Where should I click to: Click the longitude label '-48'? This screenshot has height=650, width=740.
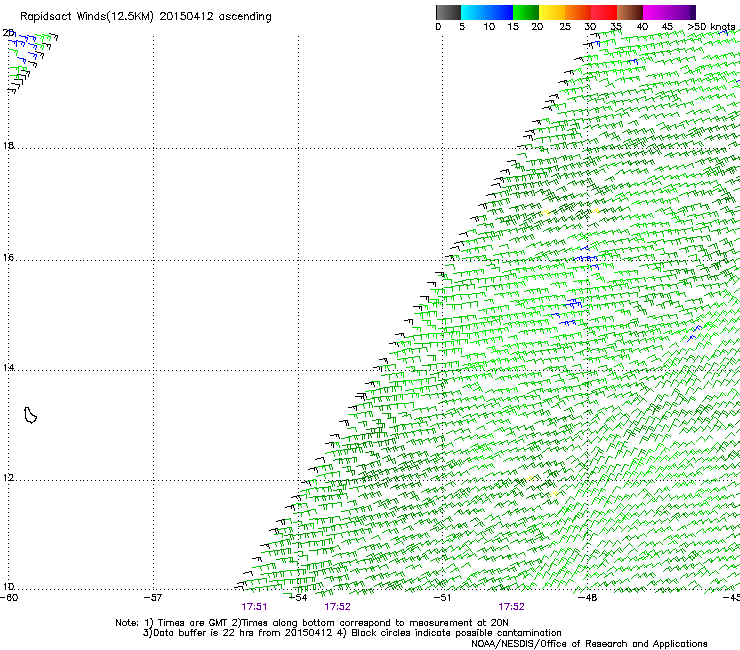588,598
